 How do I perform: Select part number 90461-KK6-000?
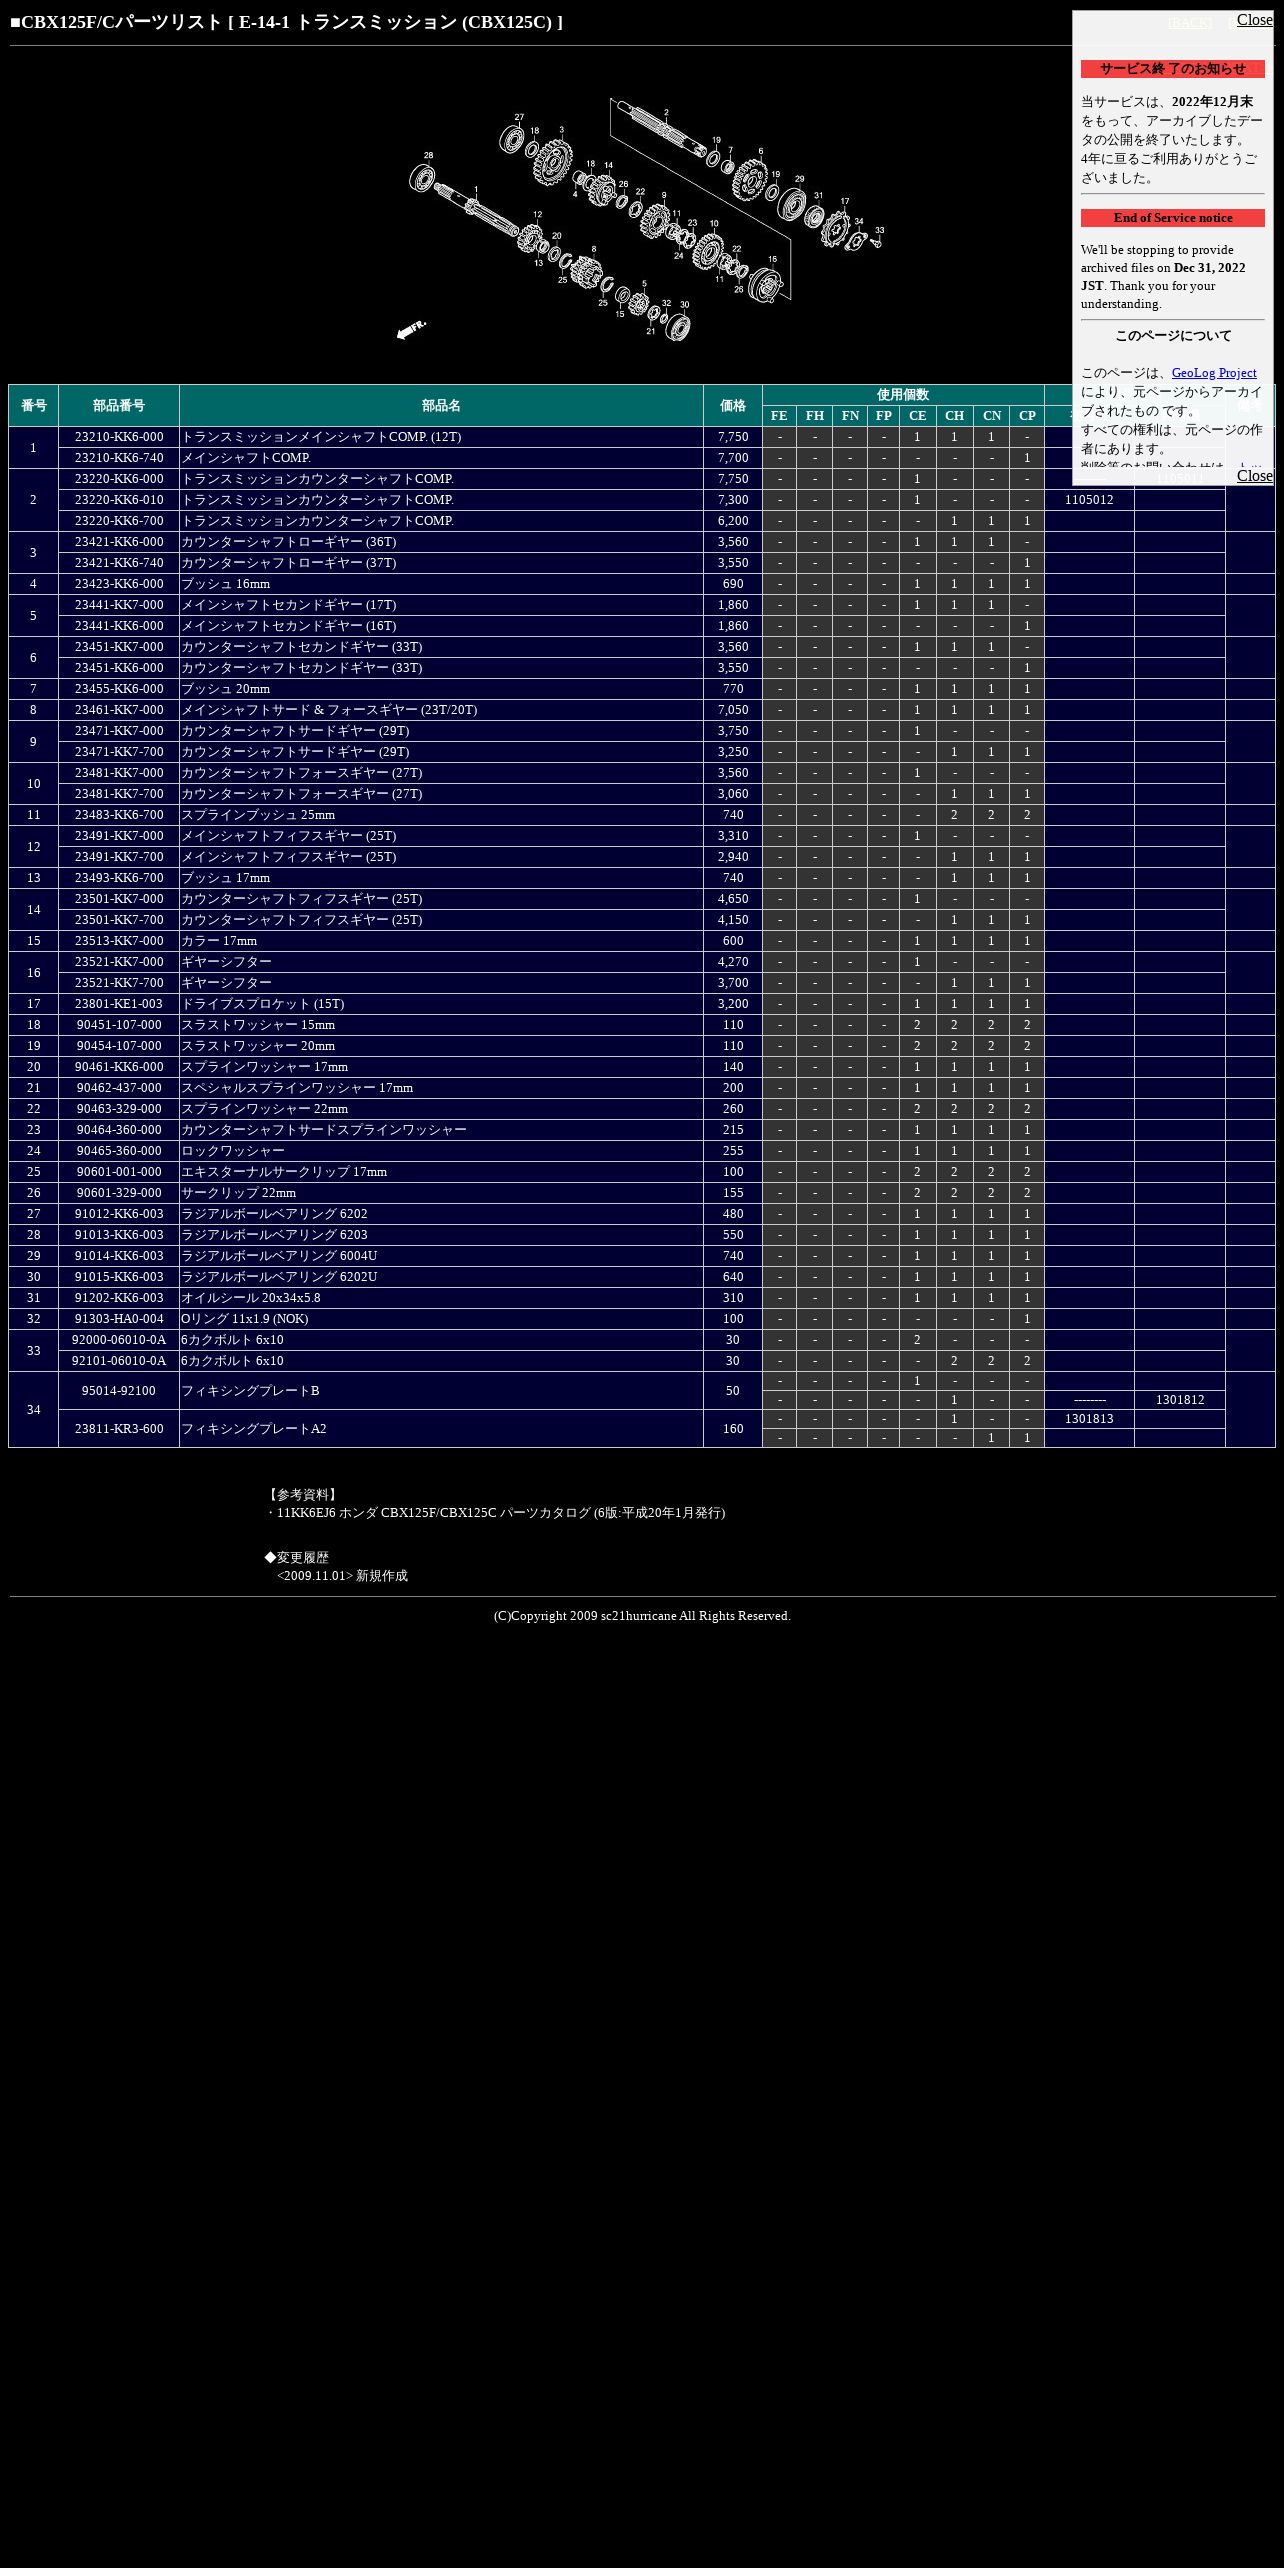pos(119,1067)
